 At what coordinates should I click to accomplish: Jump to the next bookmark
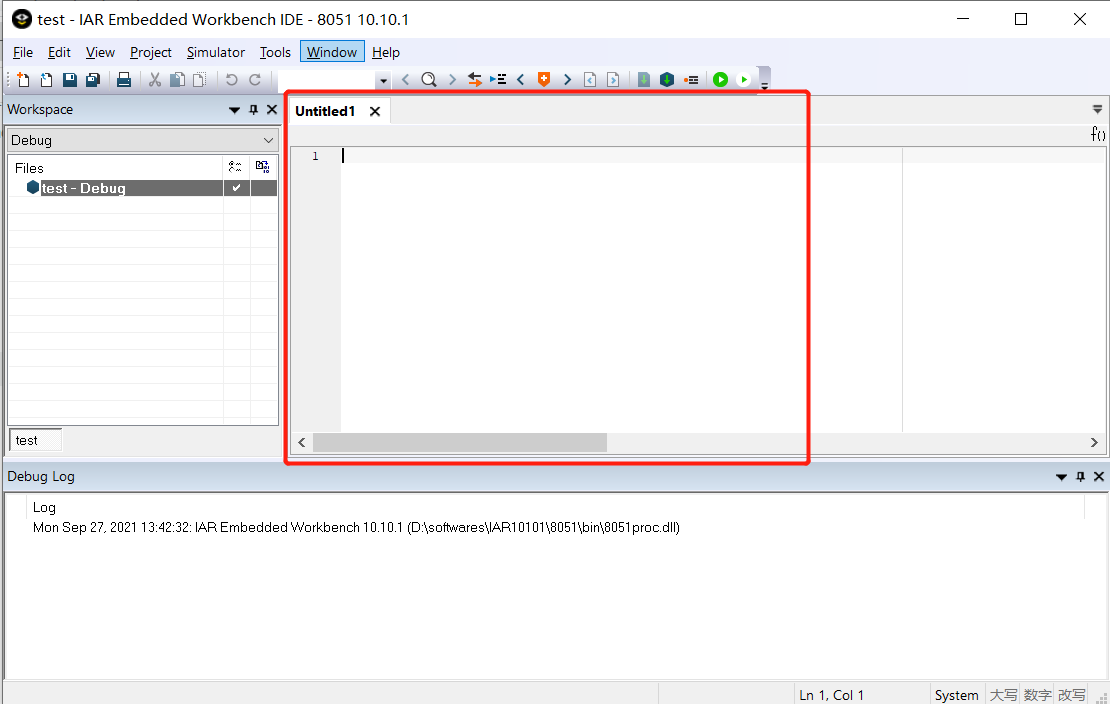pyautogui.click(x=567, y=79)
